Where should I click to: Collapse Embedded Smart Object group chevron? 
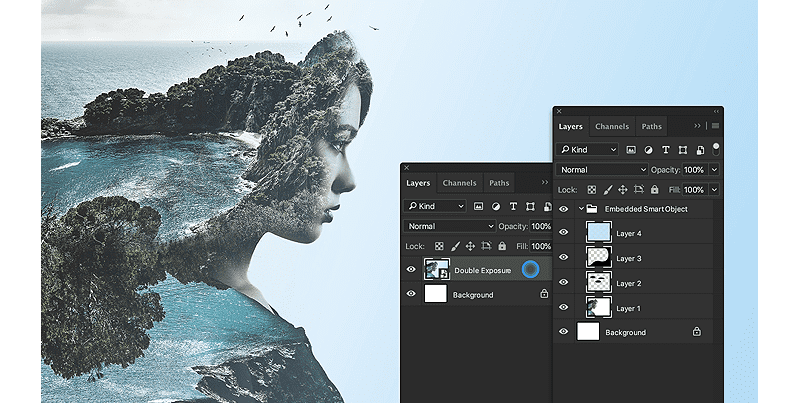581,209
